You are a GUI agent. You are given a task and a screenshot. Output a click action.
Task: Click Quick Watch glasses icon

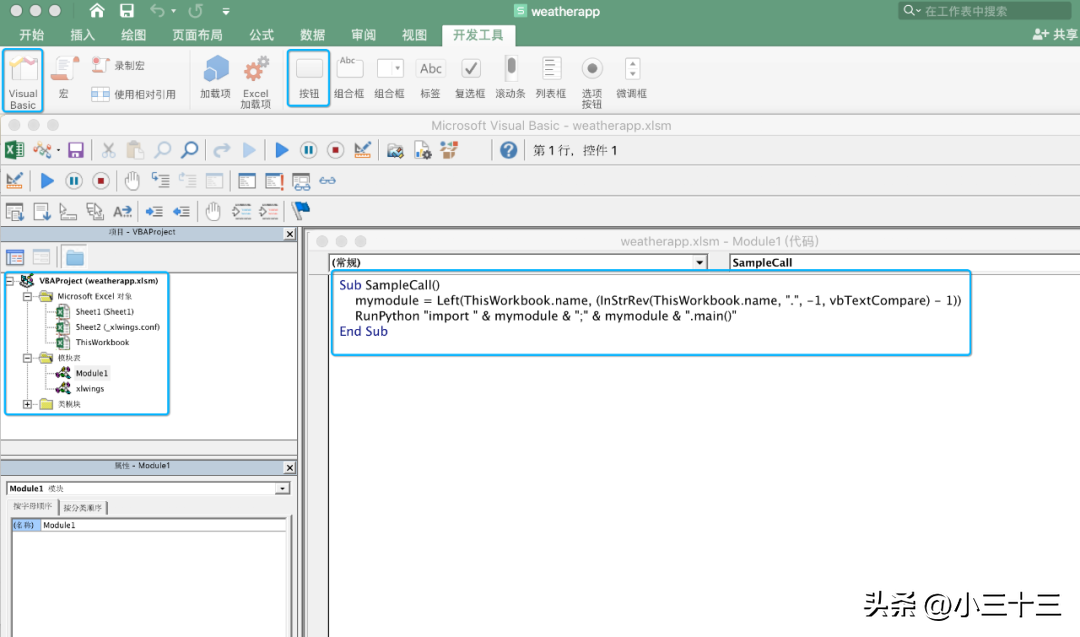(x=327, y=180)
